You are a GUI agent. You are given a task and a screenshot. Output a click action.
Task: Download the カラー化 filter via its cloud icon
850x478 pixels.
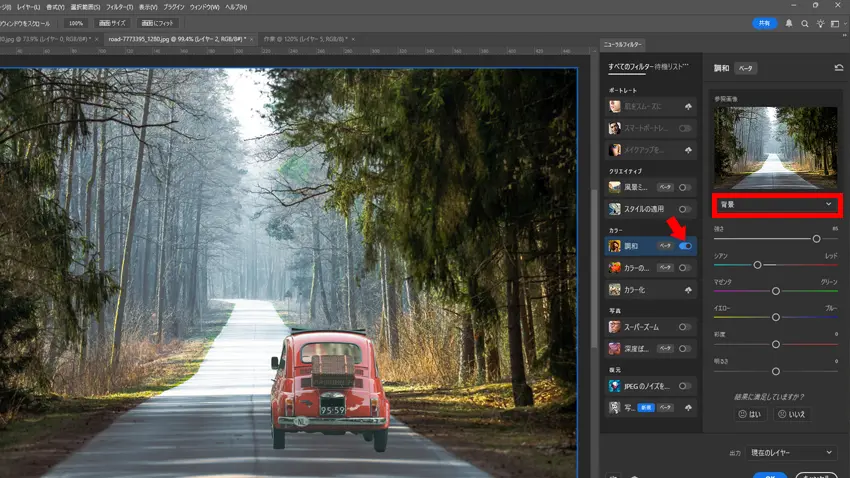coord(686,289)
